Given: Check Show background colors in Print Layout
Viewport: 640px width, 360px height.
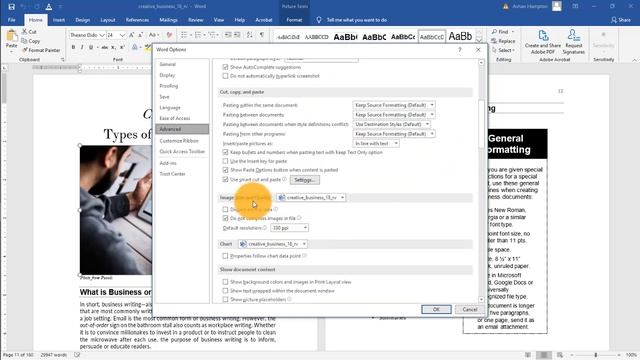Looking at the screenshot, I should (225, 282).
